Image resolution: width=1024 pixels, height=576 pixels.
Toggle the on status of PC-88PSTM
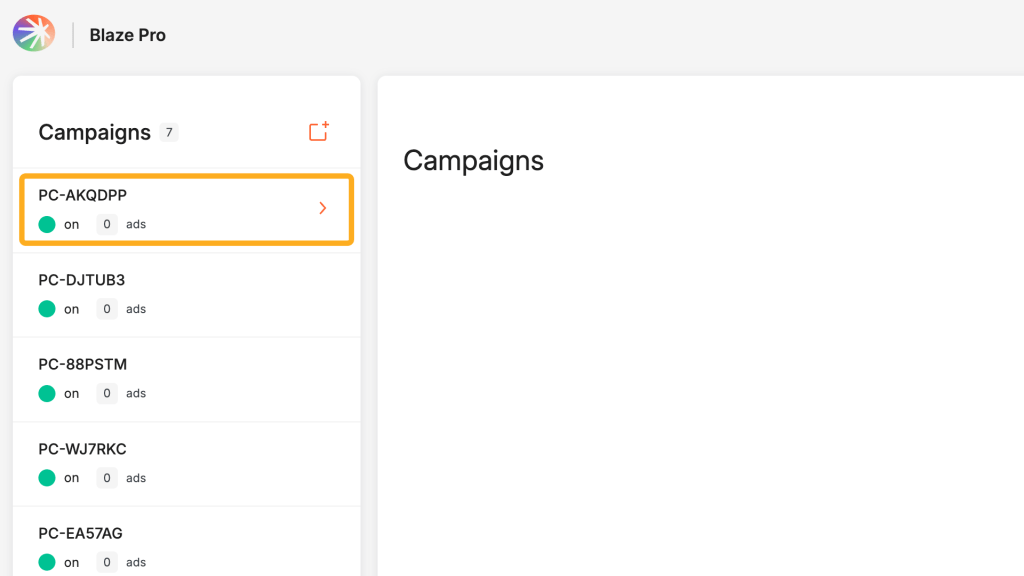point(71,393)
